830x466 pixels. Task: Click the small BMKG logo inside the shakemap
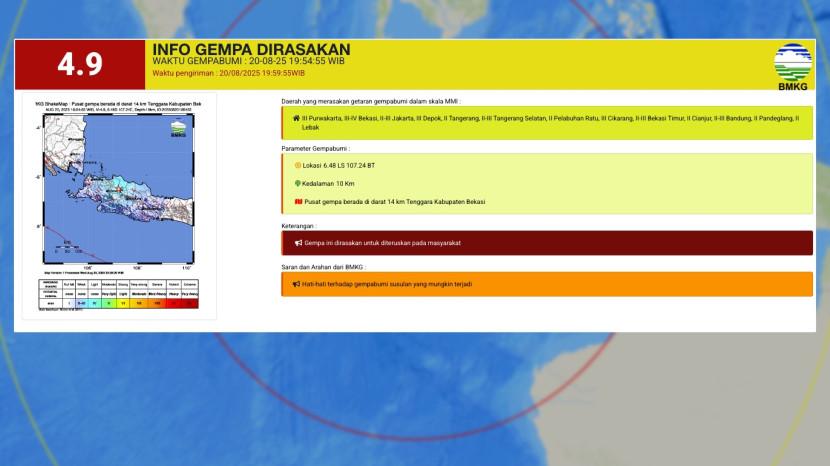[x=178, y=127]
